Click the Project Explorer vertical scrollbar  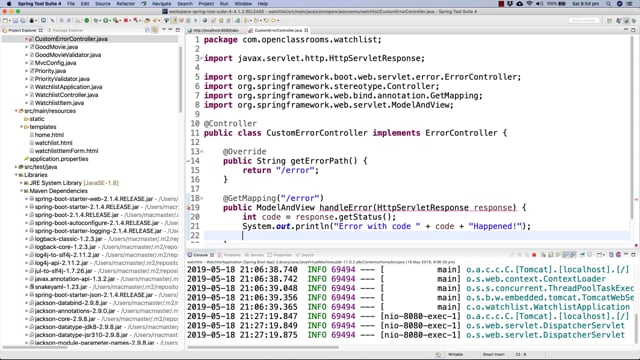(x=180, y=78)
